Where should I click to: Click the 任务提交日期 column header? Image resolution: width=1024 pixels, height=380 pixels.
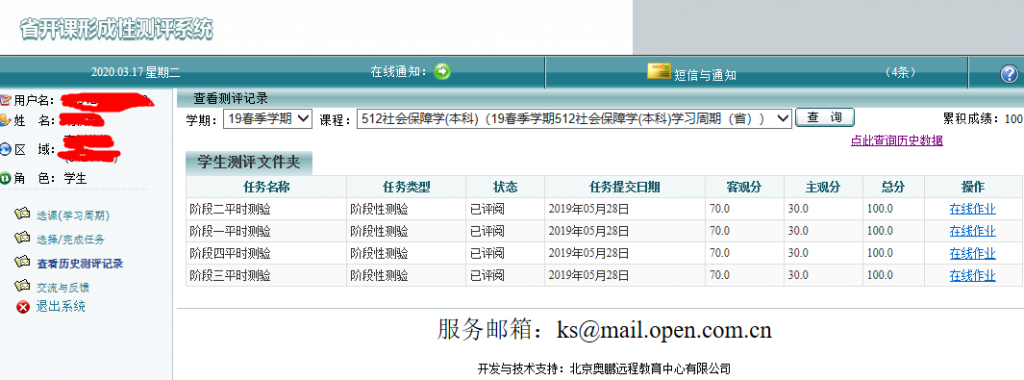pyautogui.click(x=625, y=187)
